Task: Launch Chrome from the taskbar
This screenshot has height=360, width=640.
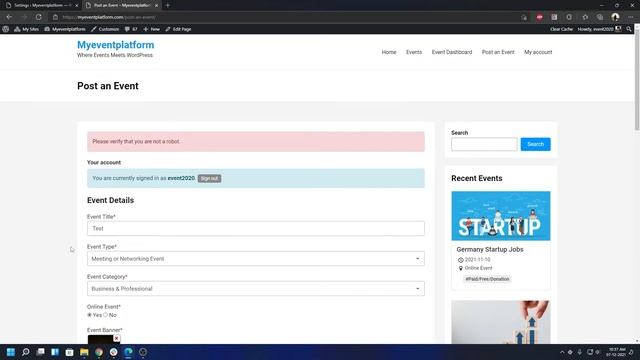Action: coord(99,352)
